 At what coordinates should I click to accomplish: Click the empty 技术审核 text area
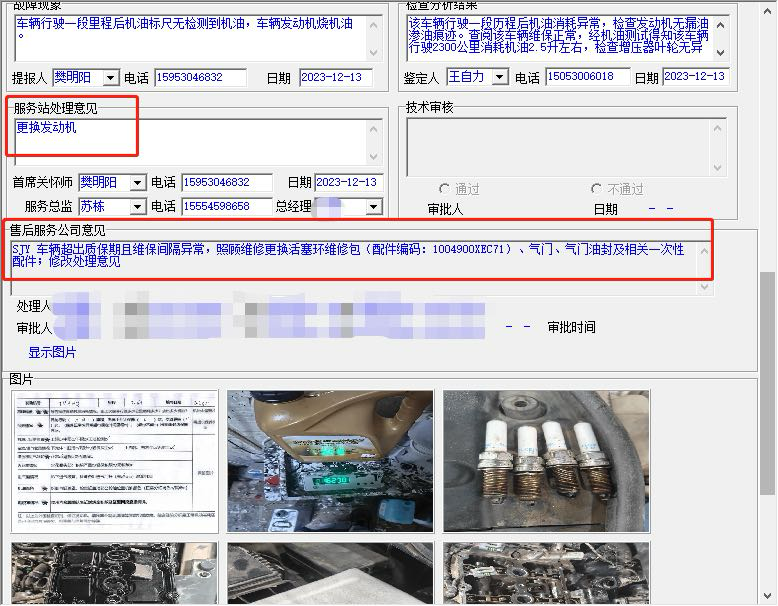pos(560,147)
